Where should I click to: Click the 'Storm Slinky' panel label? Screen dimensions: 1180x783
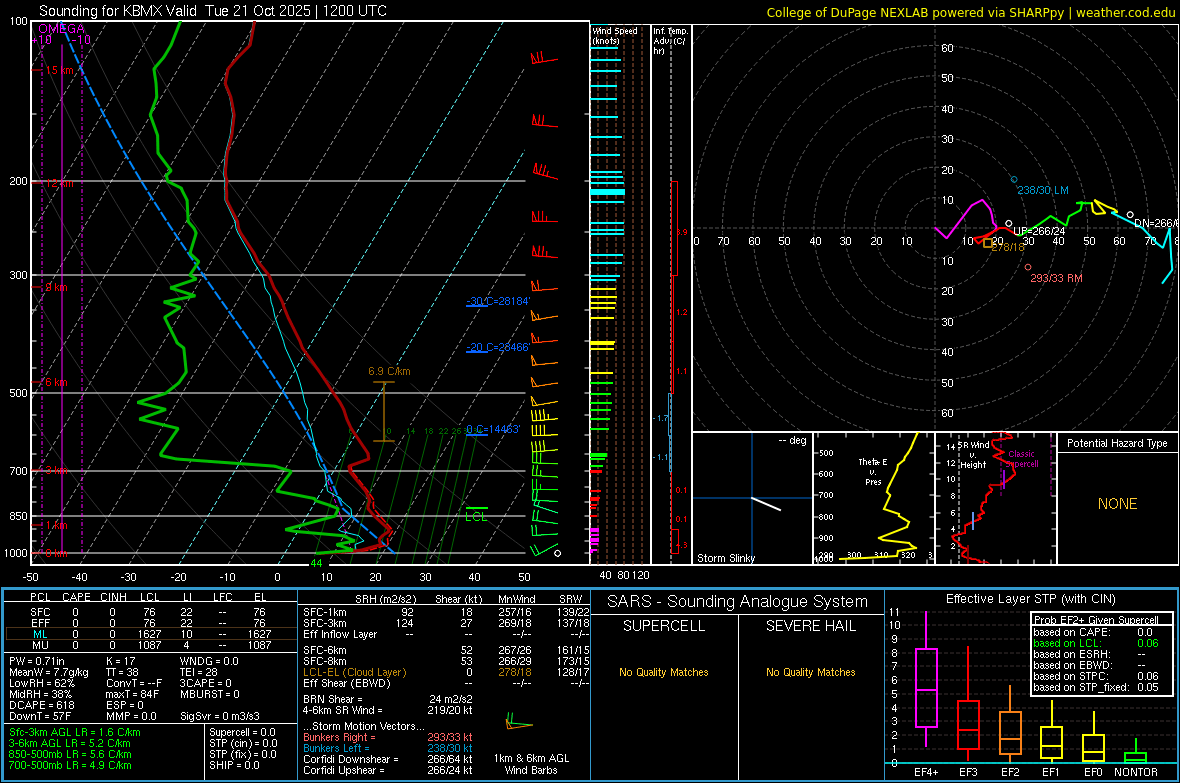click(x=725, y=558)
